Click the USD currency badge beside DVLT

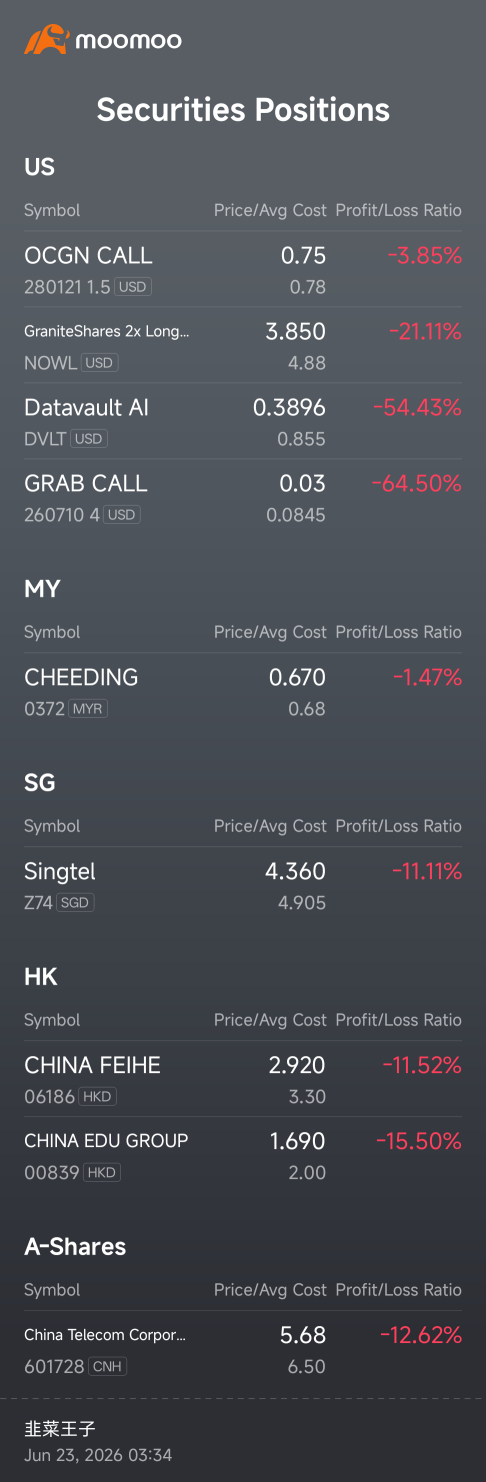click(90, 439)
